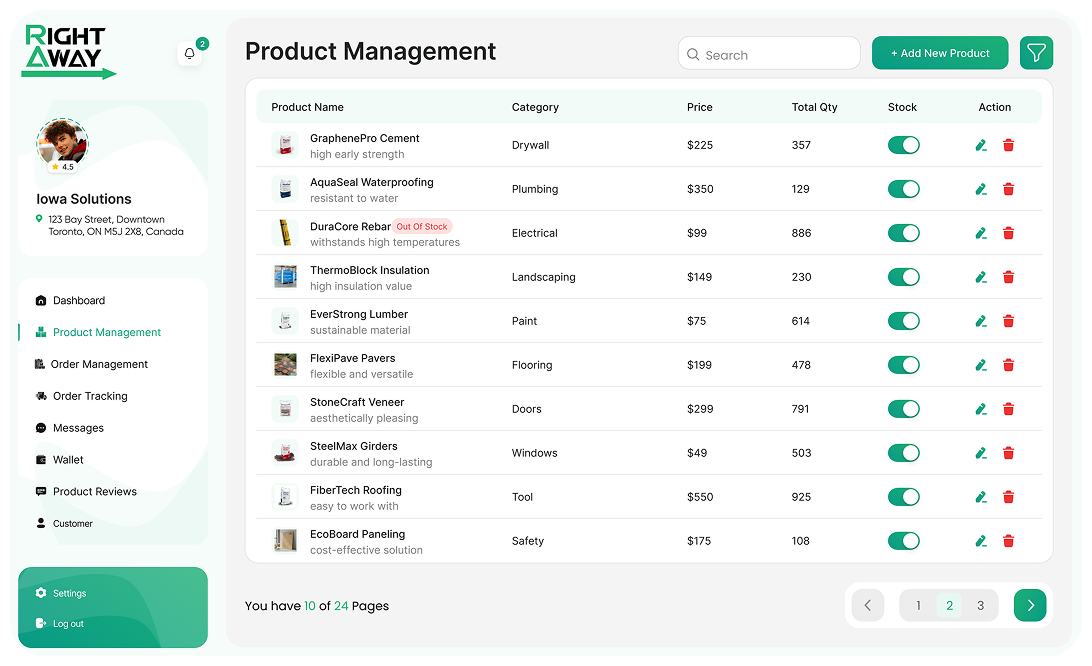Click the filter funnel icon
Screen dimensions: 1092x666
[1036, 53]
